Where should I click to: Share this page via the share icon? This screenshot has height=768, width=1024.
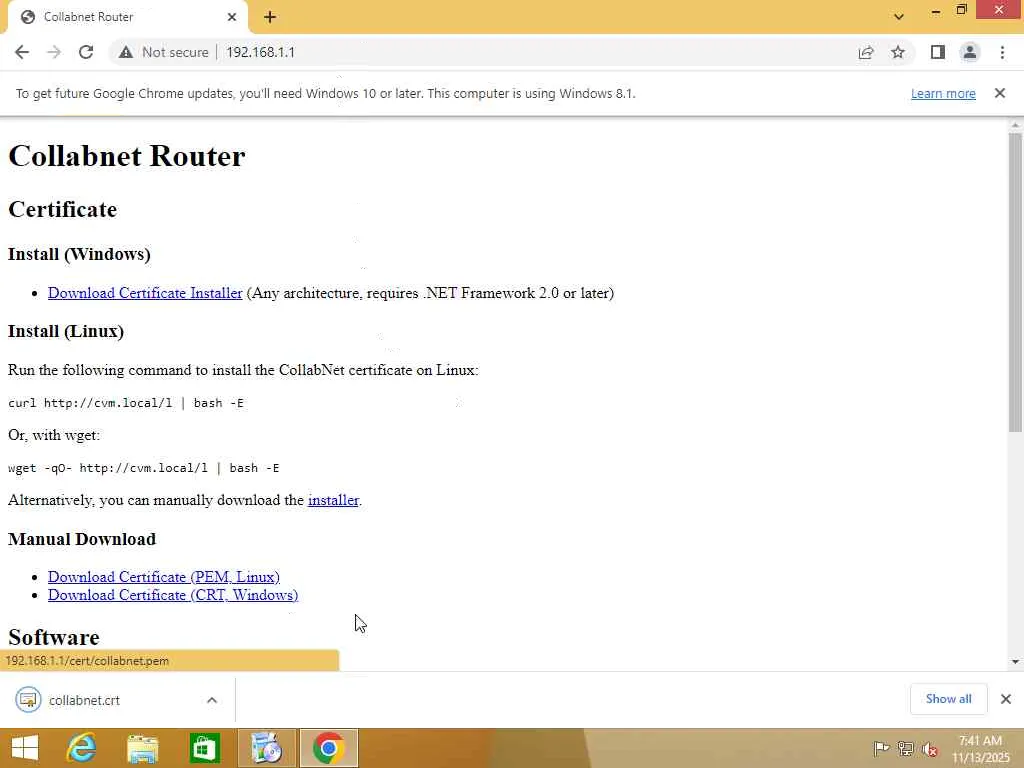pyautogui.click(x=866, y=52)
